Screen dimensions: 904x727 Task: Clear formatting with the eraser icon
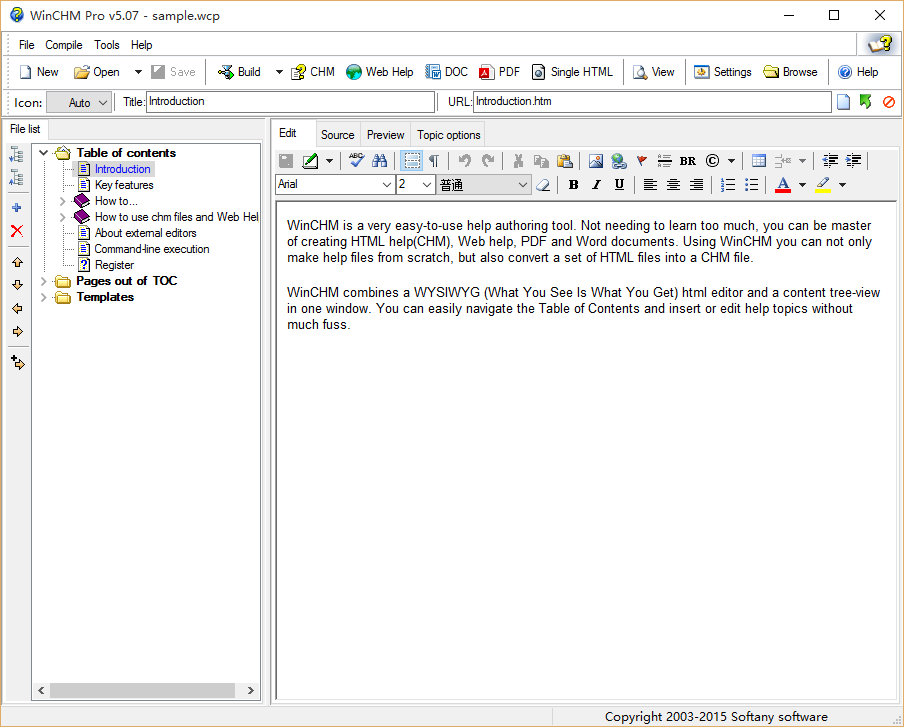[543, 184]
